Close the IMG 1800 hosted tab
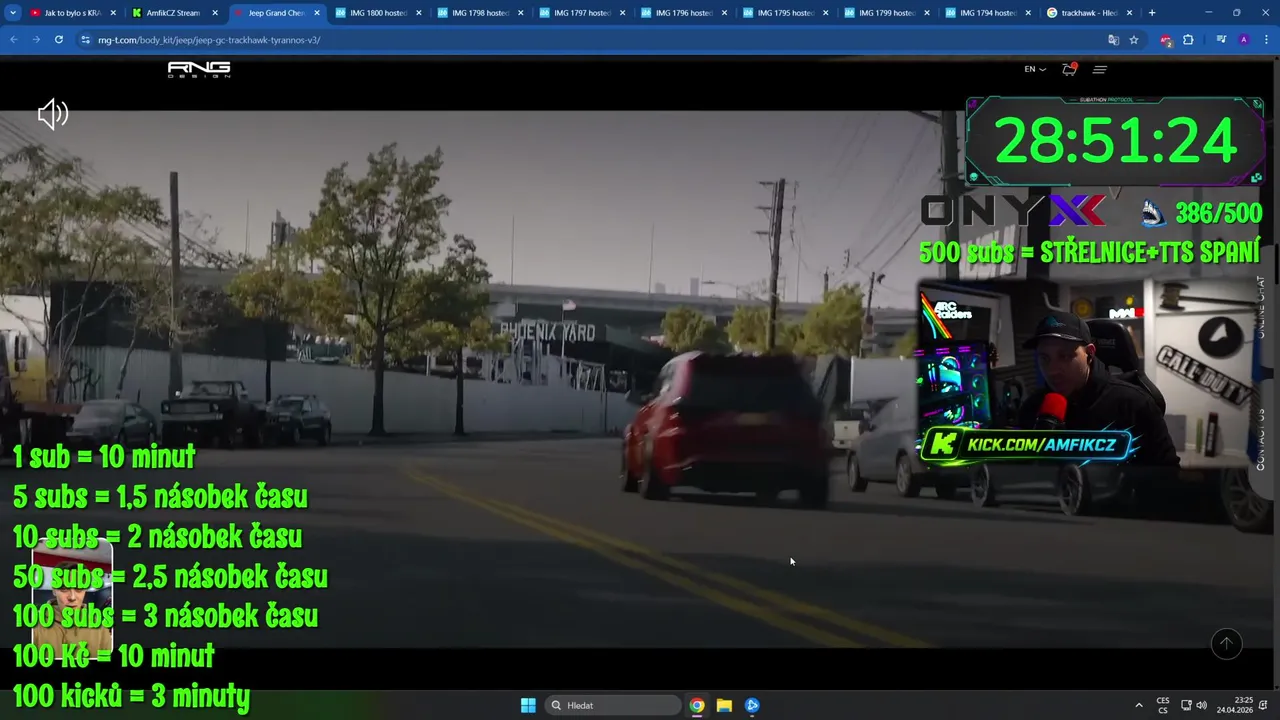Image resolution: width=1280 pixels, height=720 pixels. (419, 13)
